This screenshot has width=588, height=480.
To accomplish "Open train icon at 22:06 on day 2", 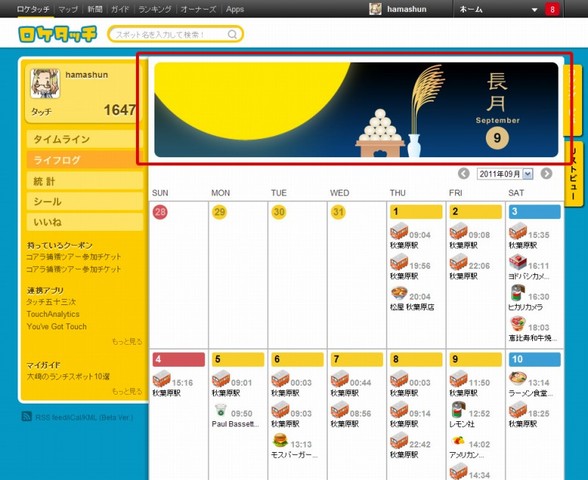I will [x=458, y=262].
